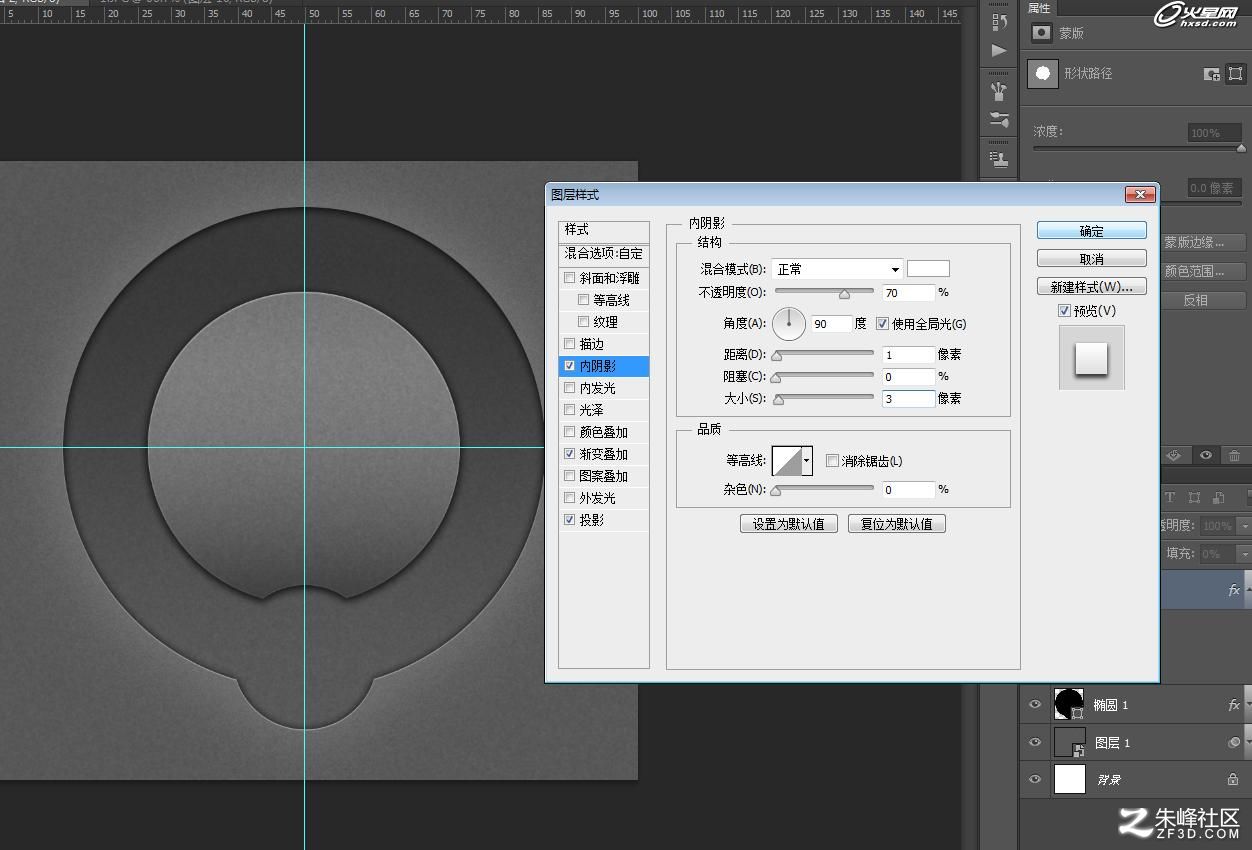Viewport: 1252px width, 850px height.
Task: Hide the 背景 layer
Action: tap(1035, 779)
